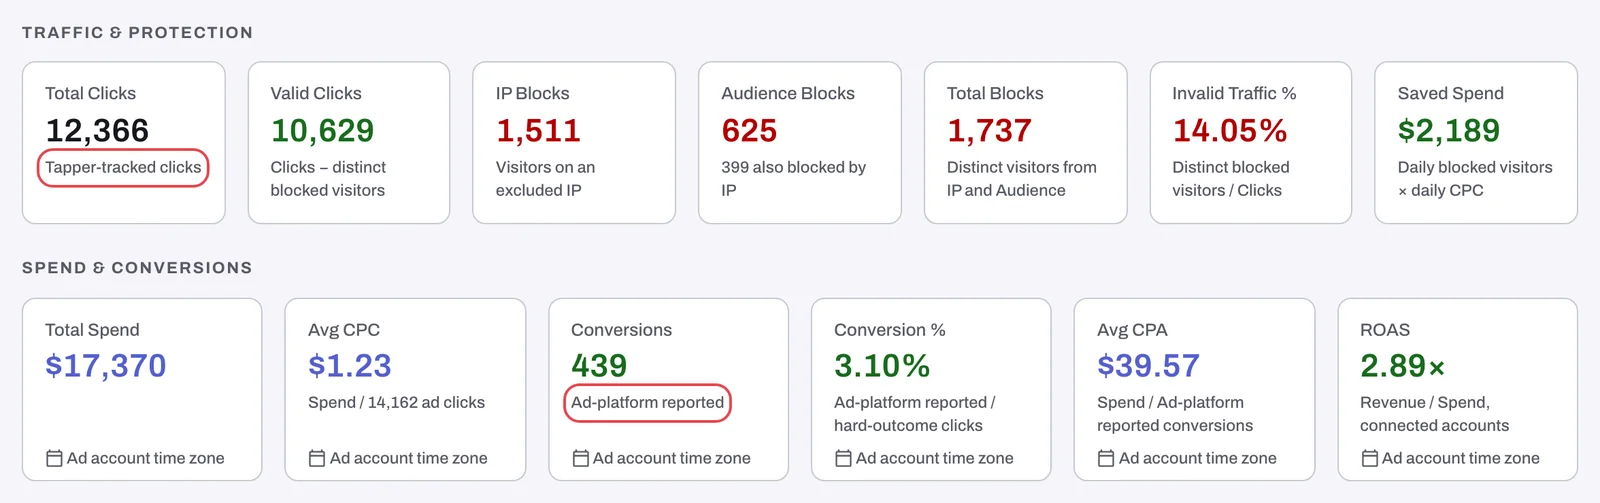
Task: Click the Conversion % value 3.10%
Action: click(x=882, y=366)
